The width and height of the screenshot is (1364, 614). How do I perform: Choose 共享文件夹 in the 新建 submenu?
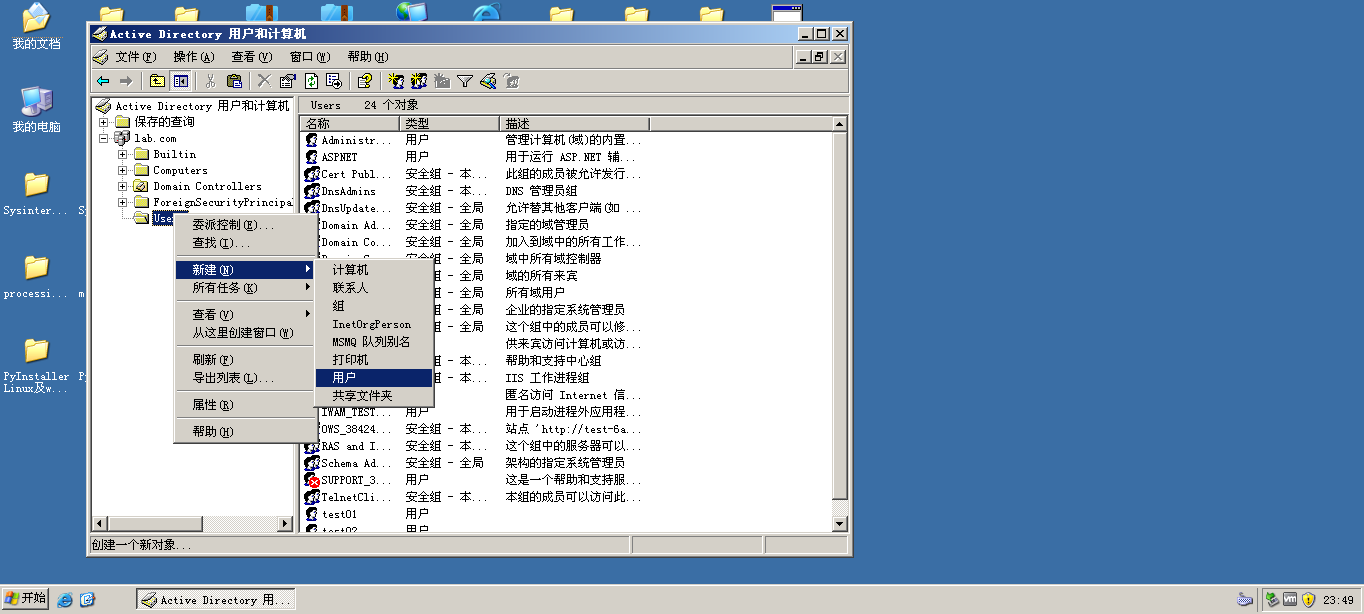coord(374,396)
